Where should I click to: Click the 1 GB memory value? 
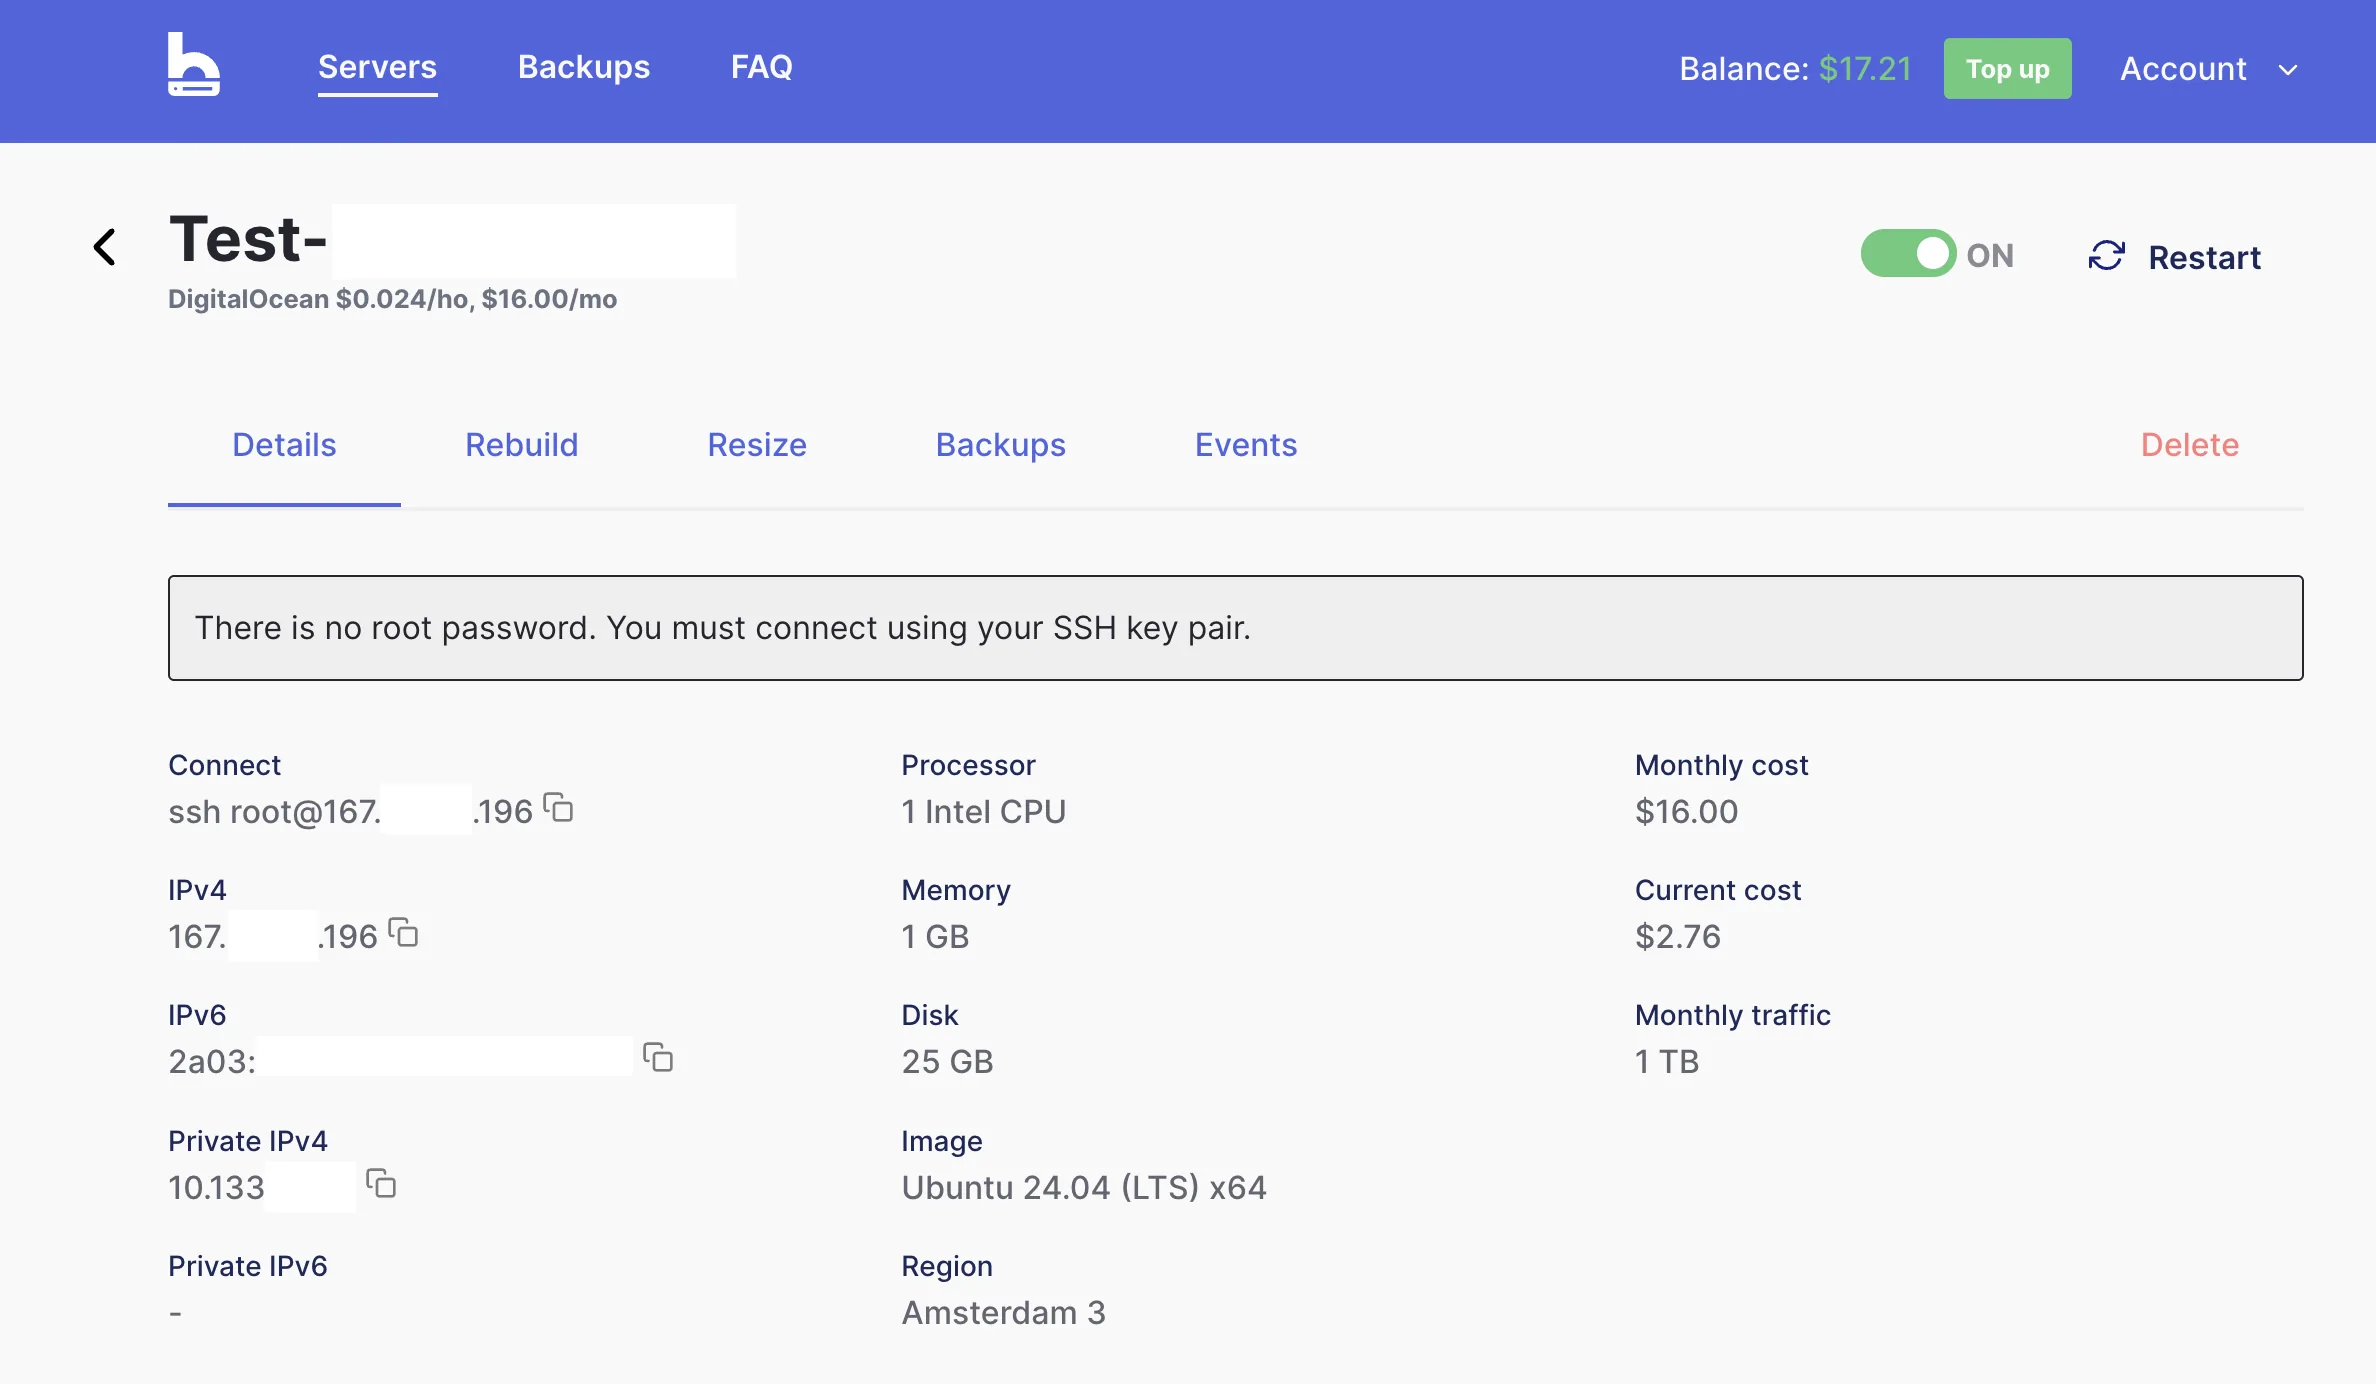click(935, 936)
